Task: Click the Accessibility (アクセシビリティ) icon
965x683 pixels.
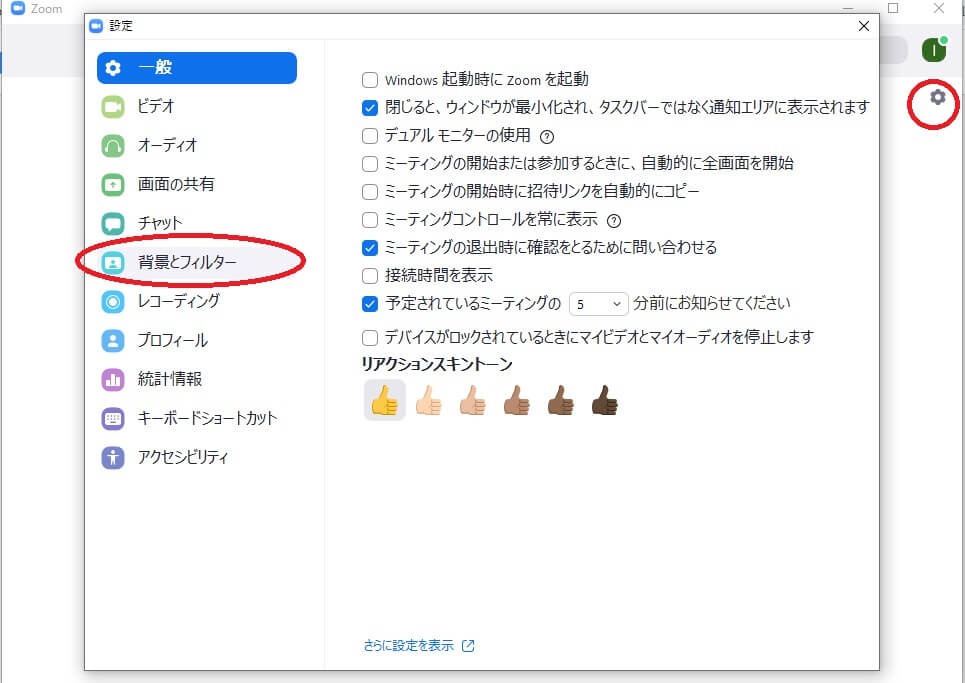Action: click(x=113, y=457)
